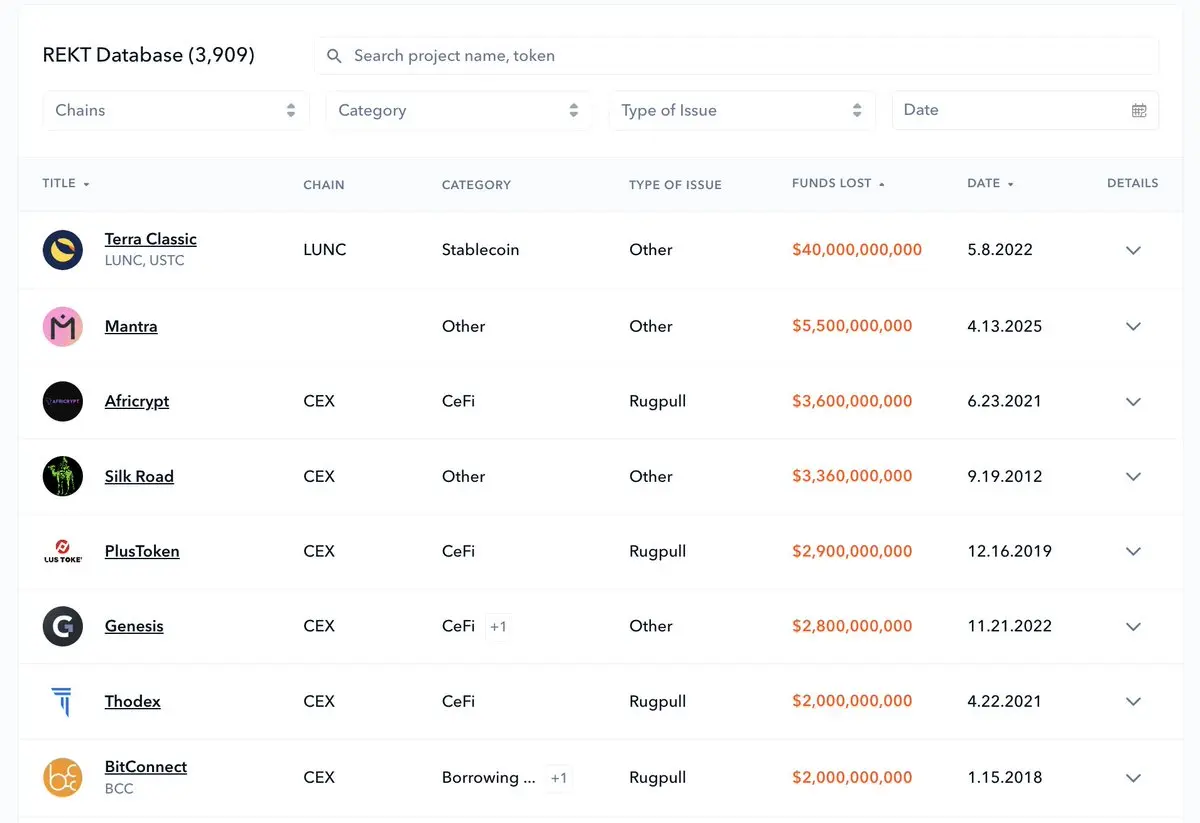Open the Thodex project link
Screen dimensions: 1200x823
(133, 701)
